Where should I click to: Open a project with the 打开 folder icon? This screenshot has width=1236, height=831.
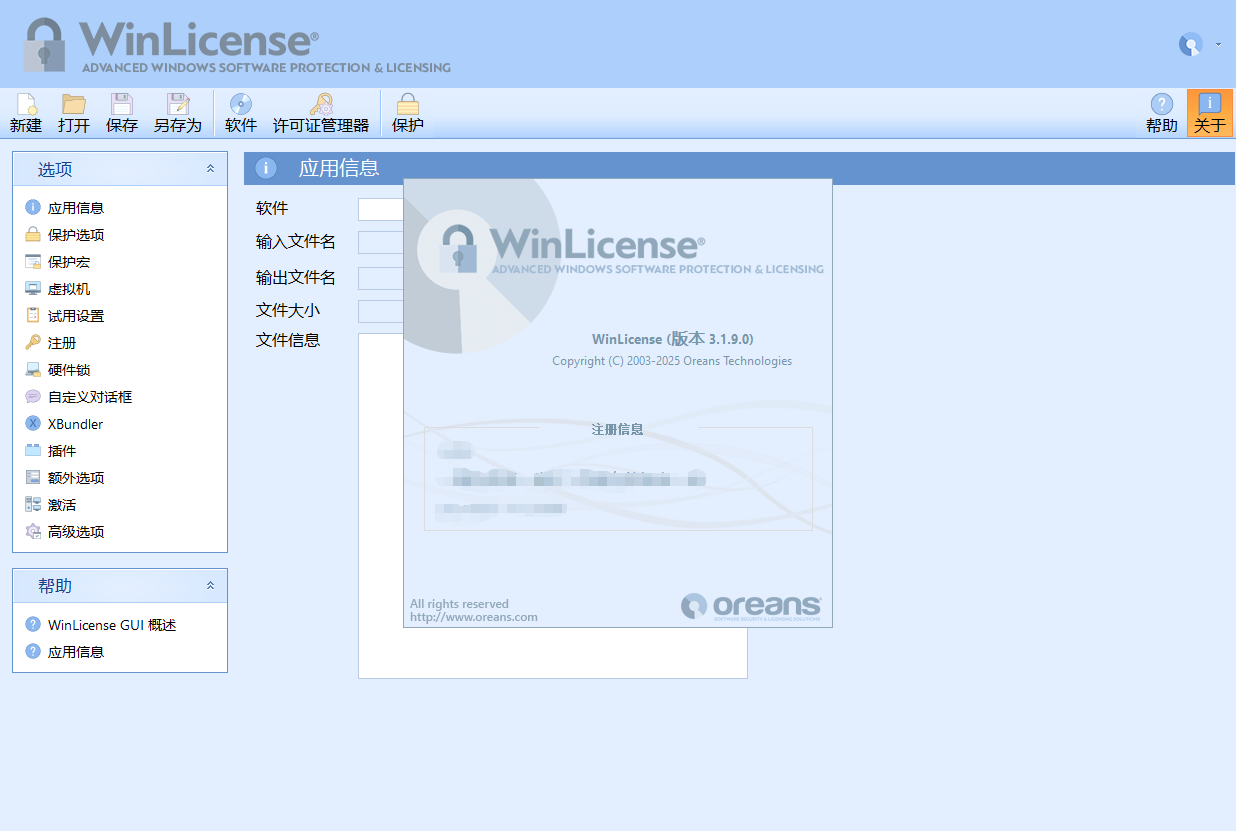tap(74, 113)
